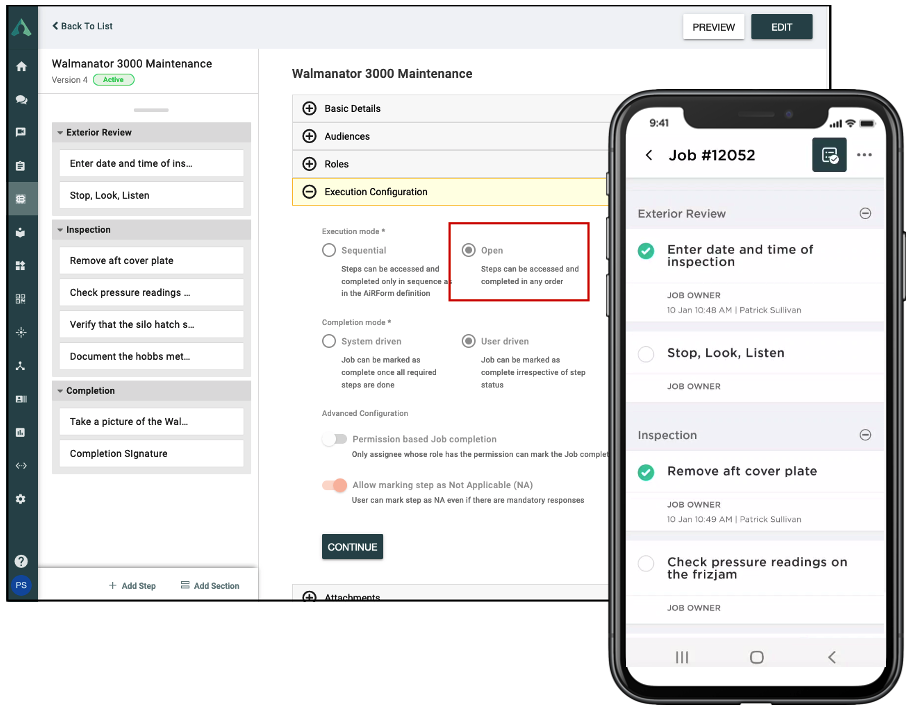912x707 pixels.
Task: Collapse the Execution Configuration section
Action: tap(309, 192)
